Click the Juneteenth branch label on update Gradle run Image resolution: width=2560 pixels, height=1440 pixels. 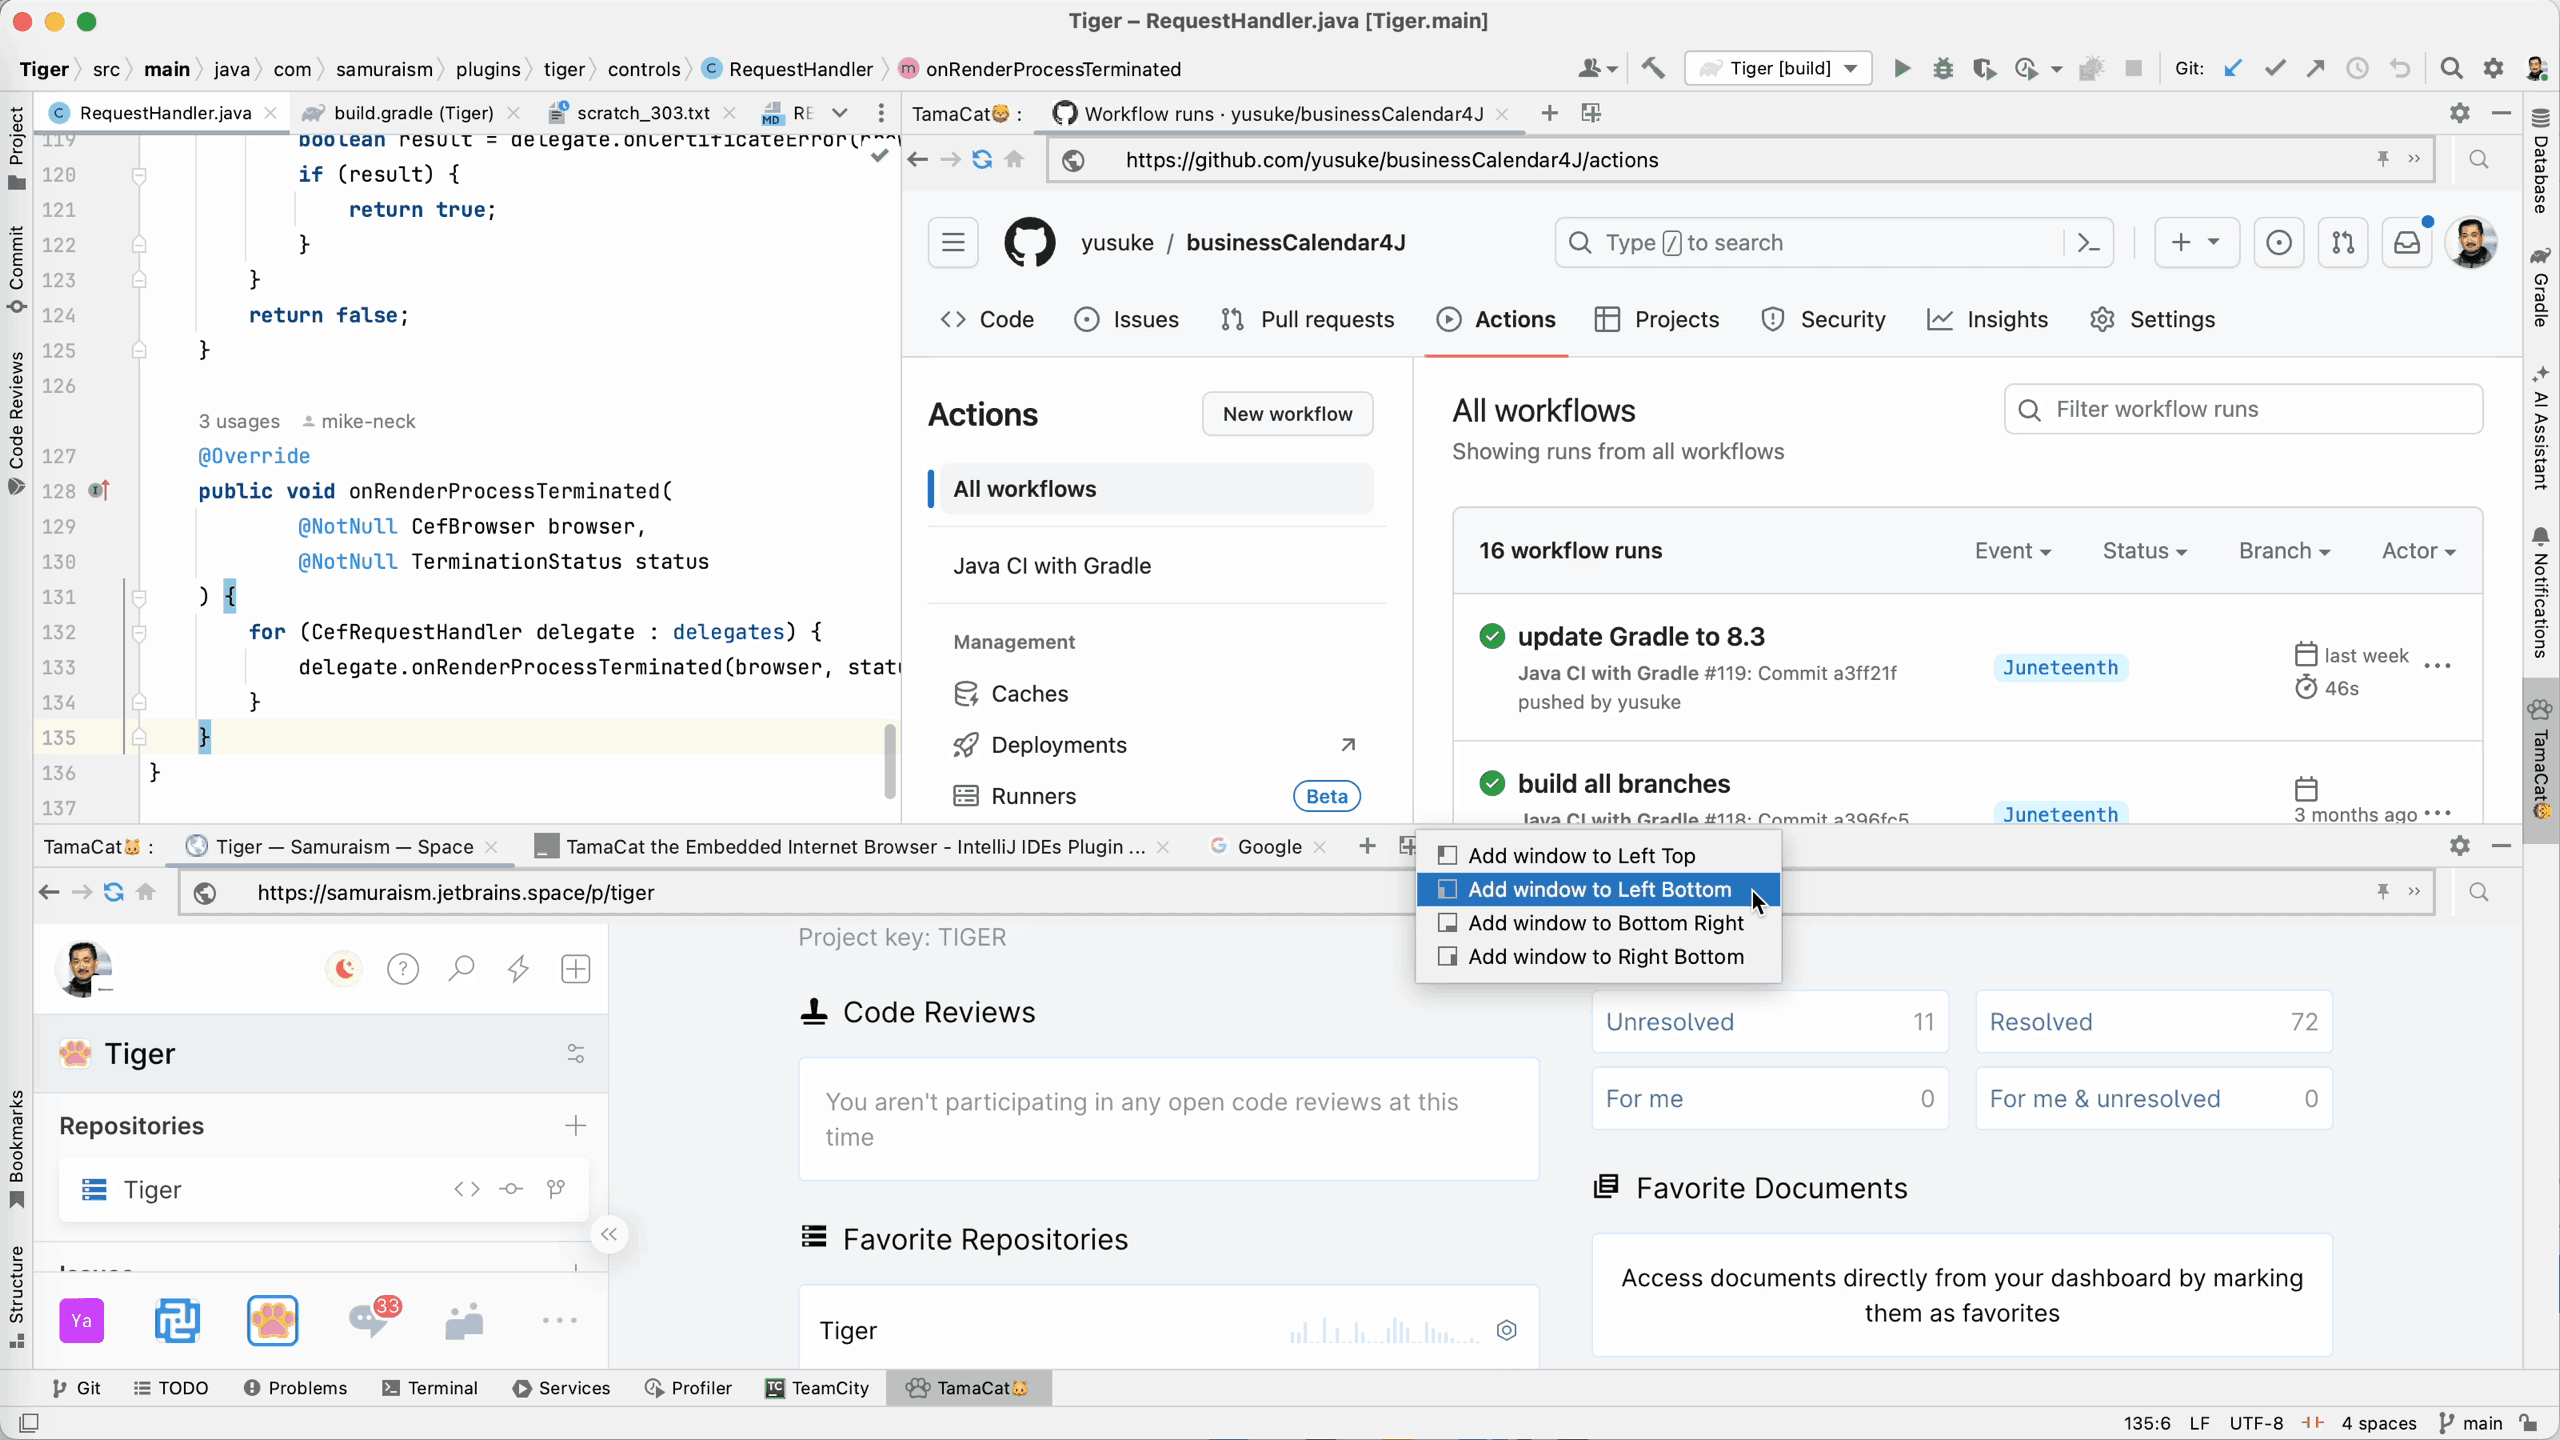point(2060,668)
